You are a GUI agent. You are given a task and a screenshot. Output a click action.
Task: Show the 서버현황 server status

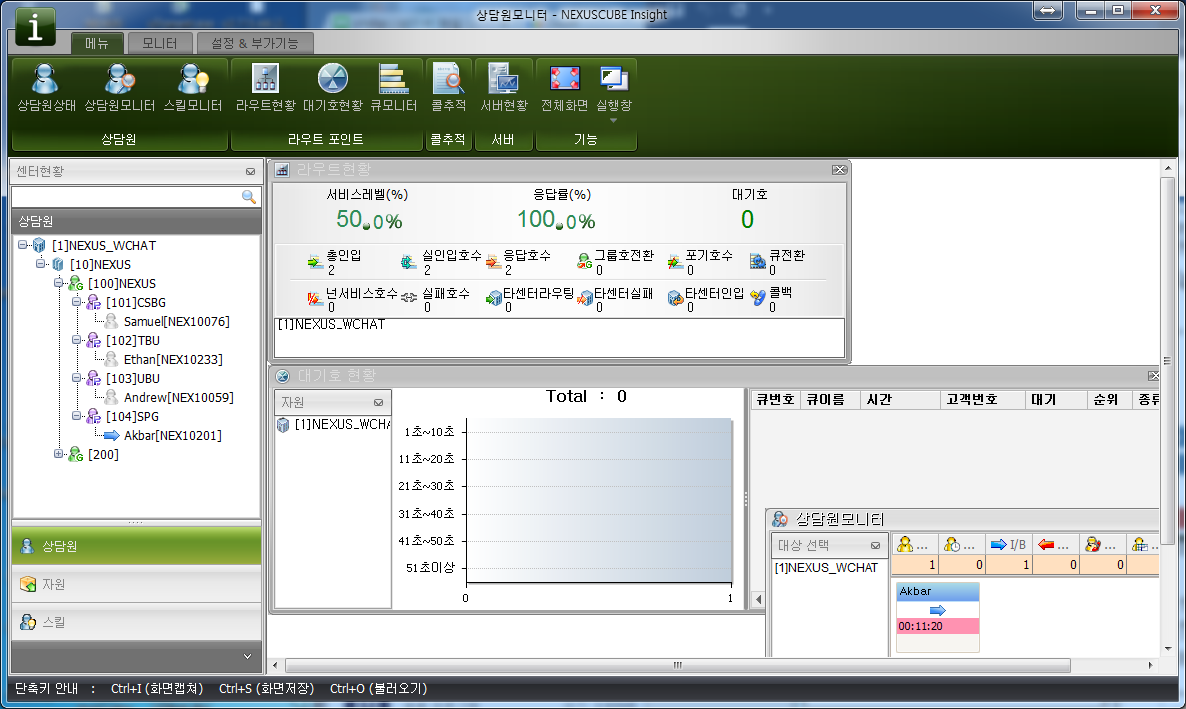pos(504,89)
